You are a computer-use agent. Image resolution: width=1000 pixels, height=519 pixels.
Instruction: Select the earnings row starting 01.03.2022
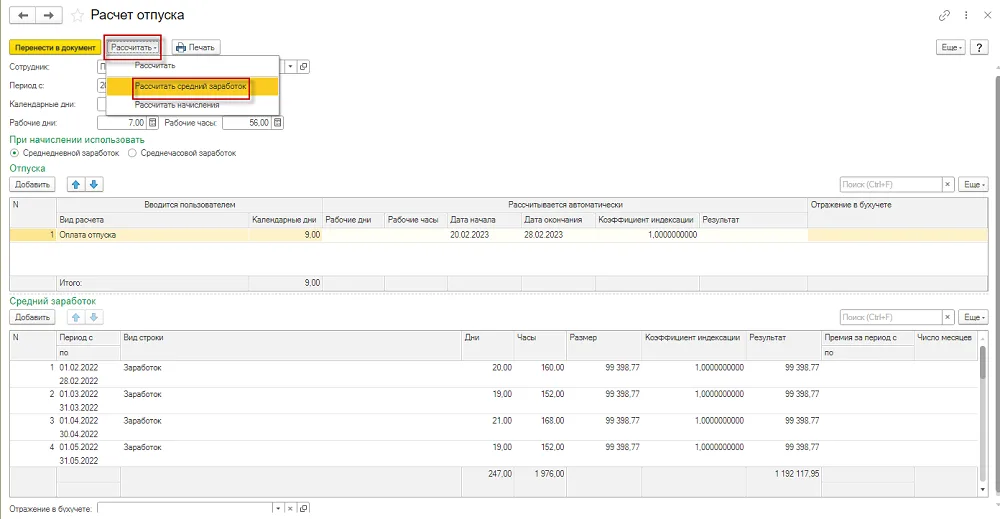pyautogui.click(x=494, y=400)
